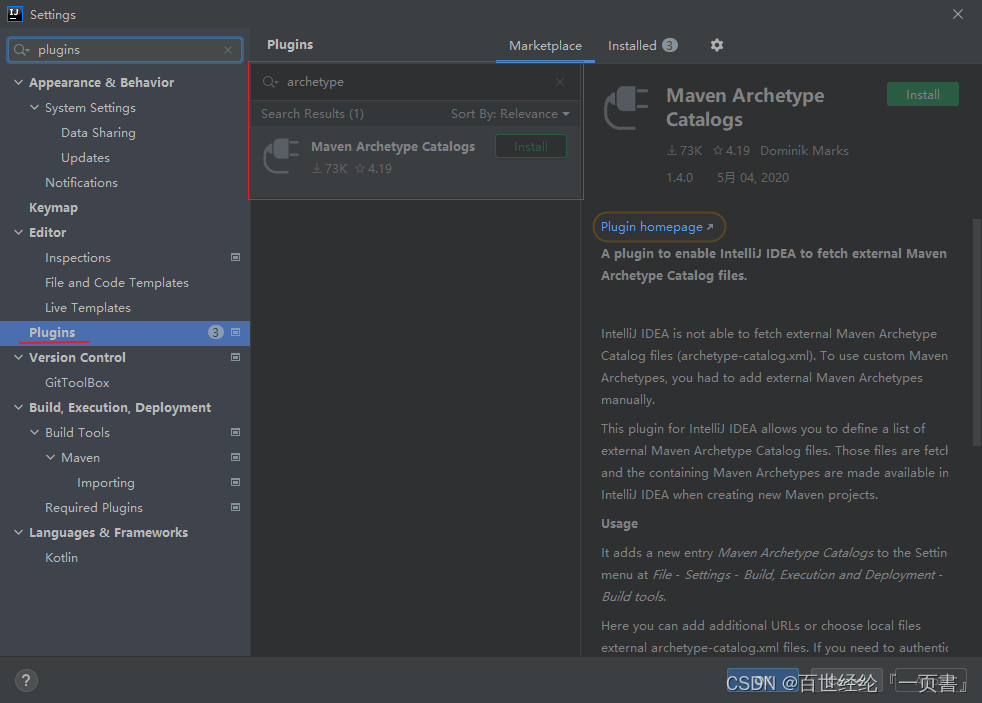Install plugin from search results list
The image size is (982, 703).
pos(530,146)
